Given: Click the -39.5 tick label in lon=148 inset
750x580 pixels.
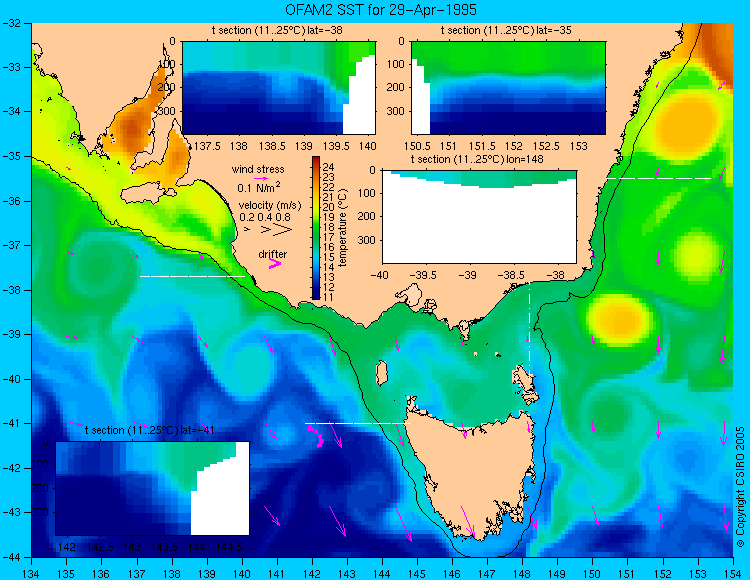Looking at the screenshot, I should point(425,275).
